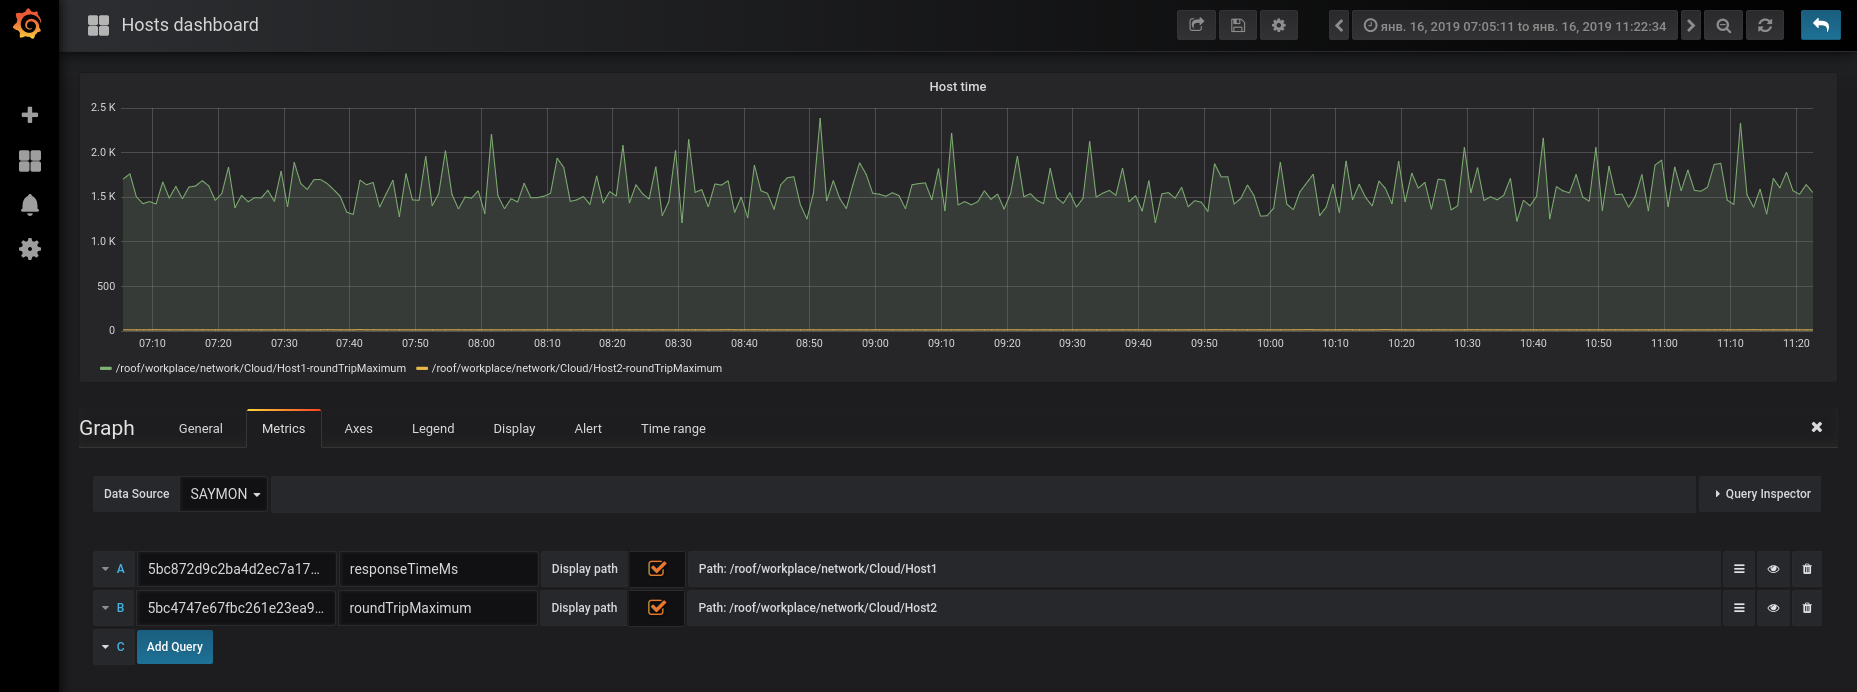1857x692 pixels.
Task: Click the Host time panel title
Action: (x=958, y=87)
